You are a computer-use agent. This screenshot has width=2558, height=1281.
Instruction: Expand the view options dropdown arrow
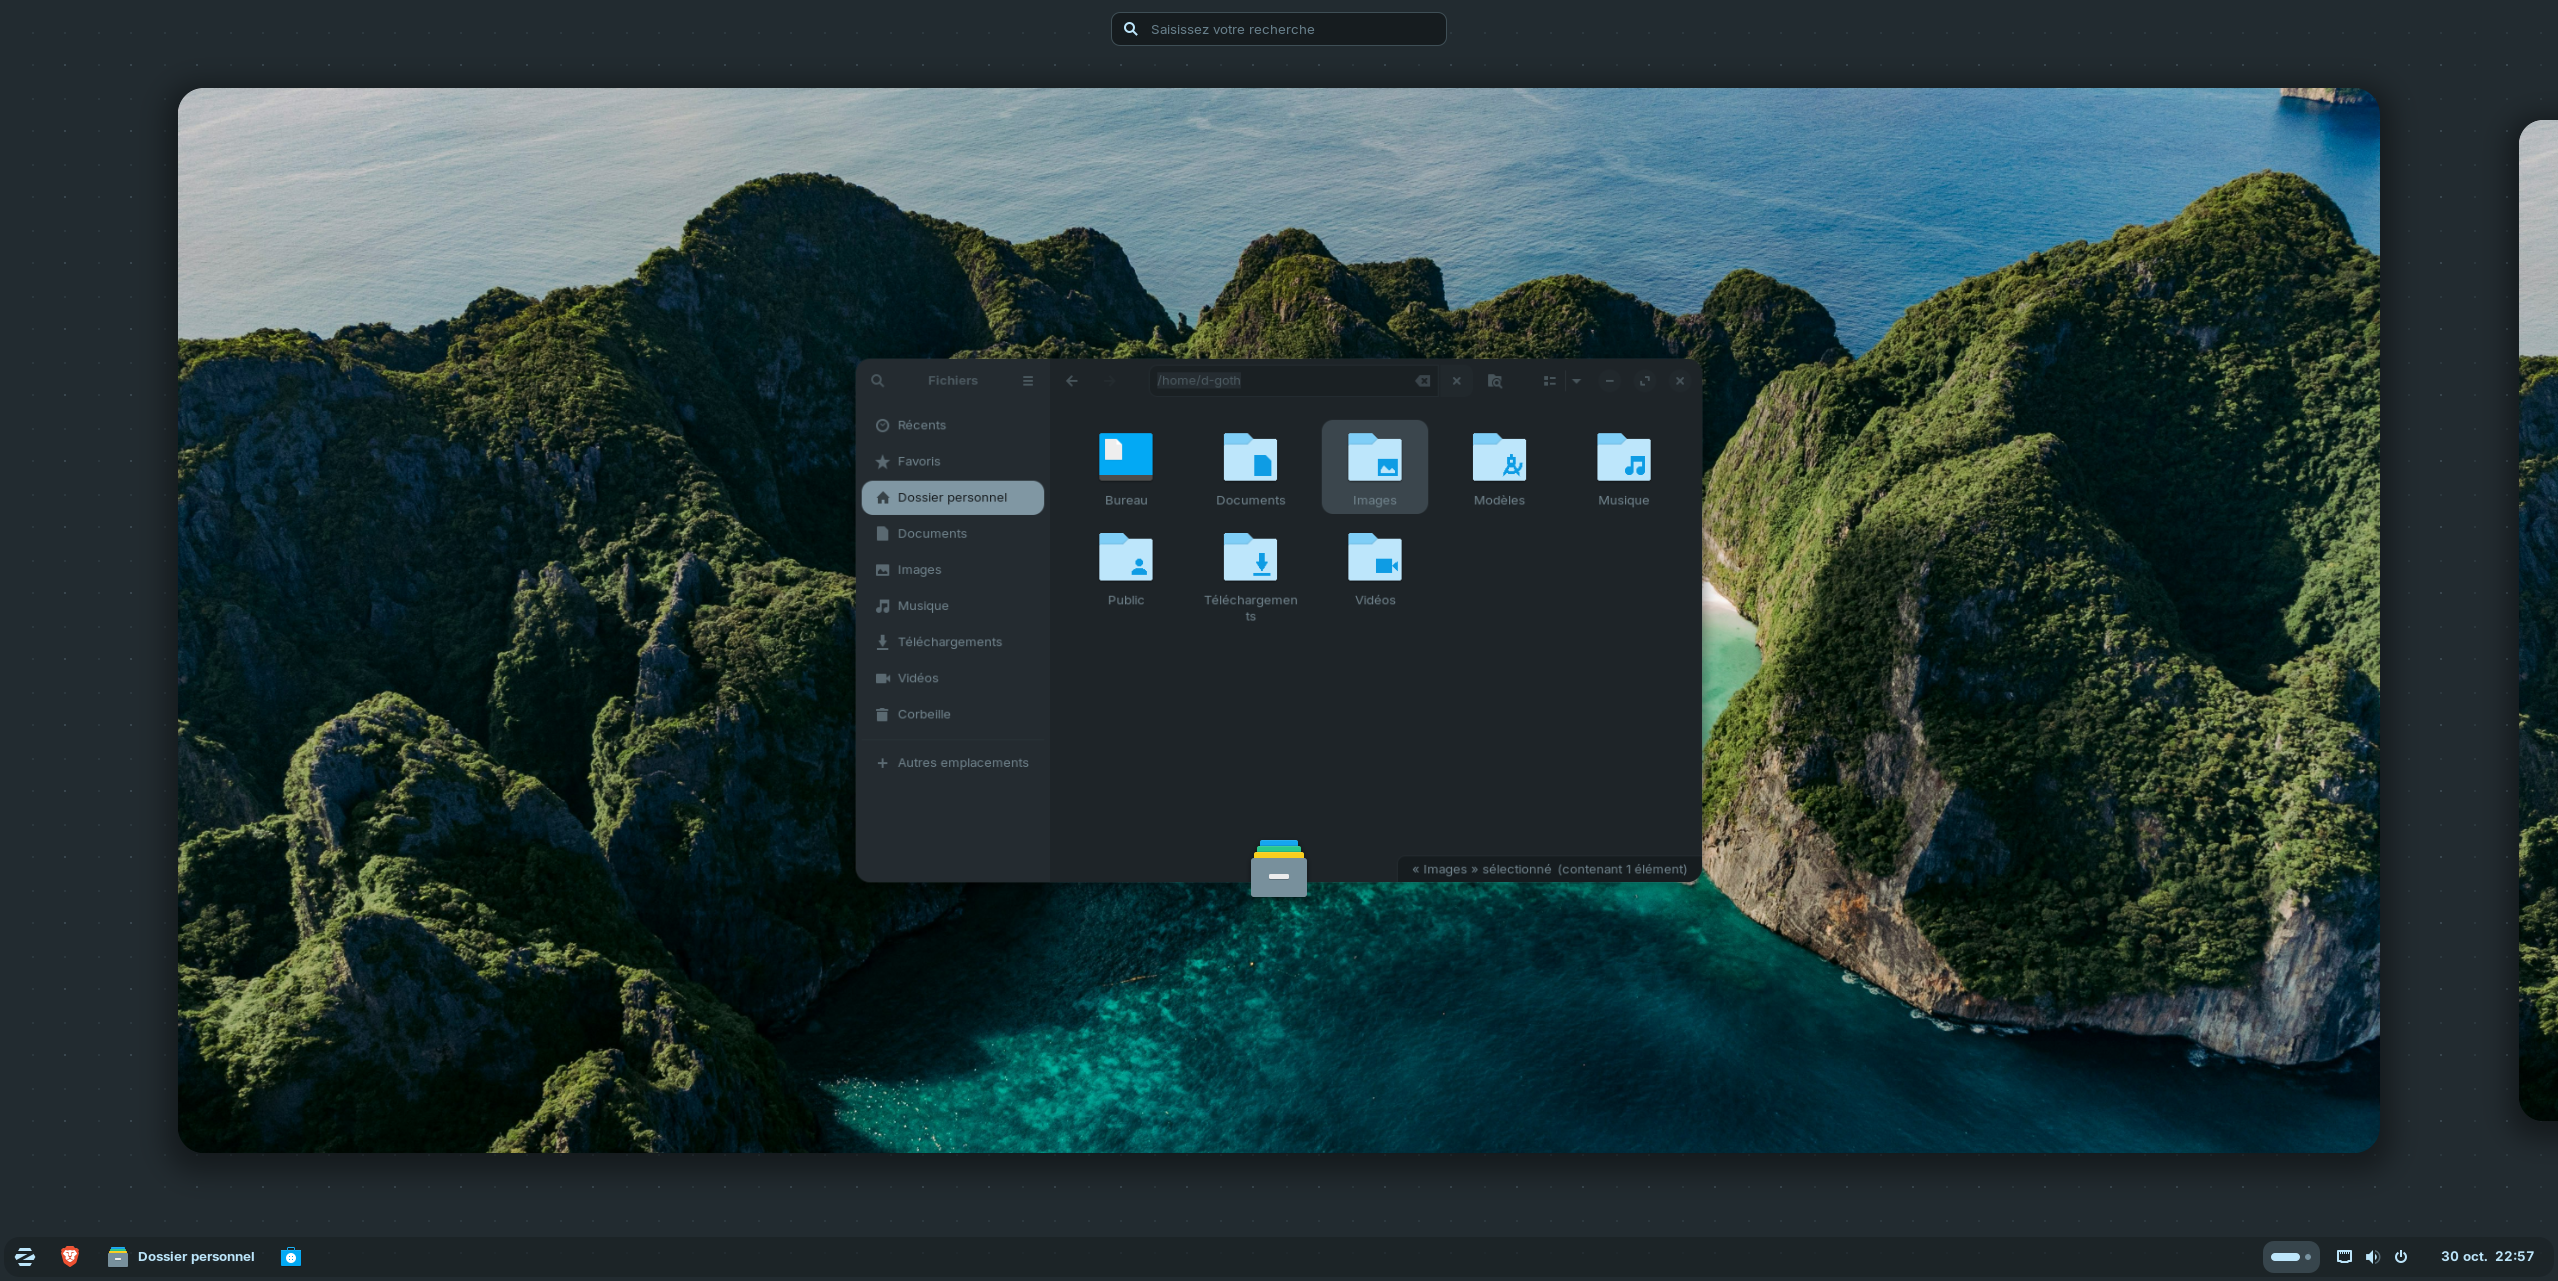[x=1576, y=381]
